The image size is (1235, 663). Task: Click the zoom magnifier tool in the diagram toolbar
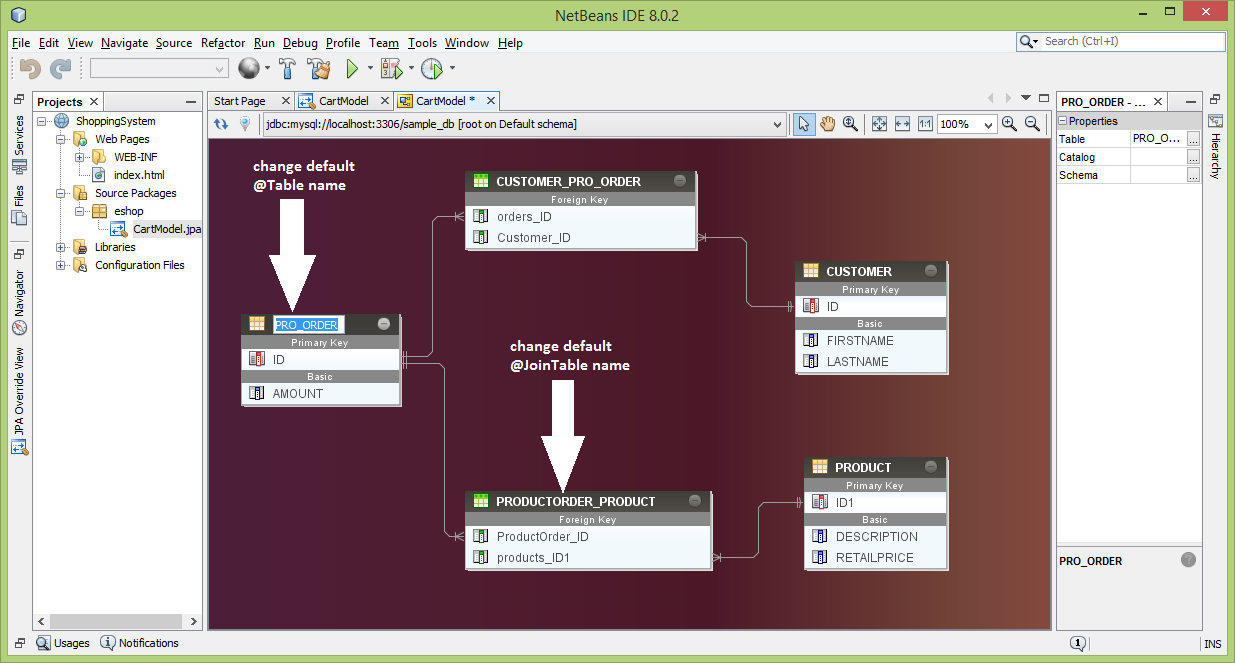click(850, 124)
